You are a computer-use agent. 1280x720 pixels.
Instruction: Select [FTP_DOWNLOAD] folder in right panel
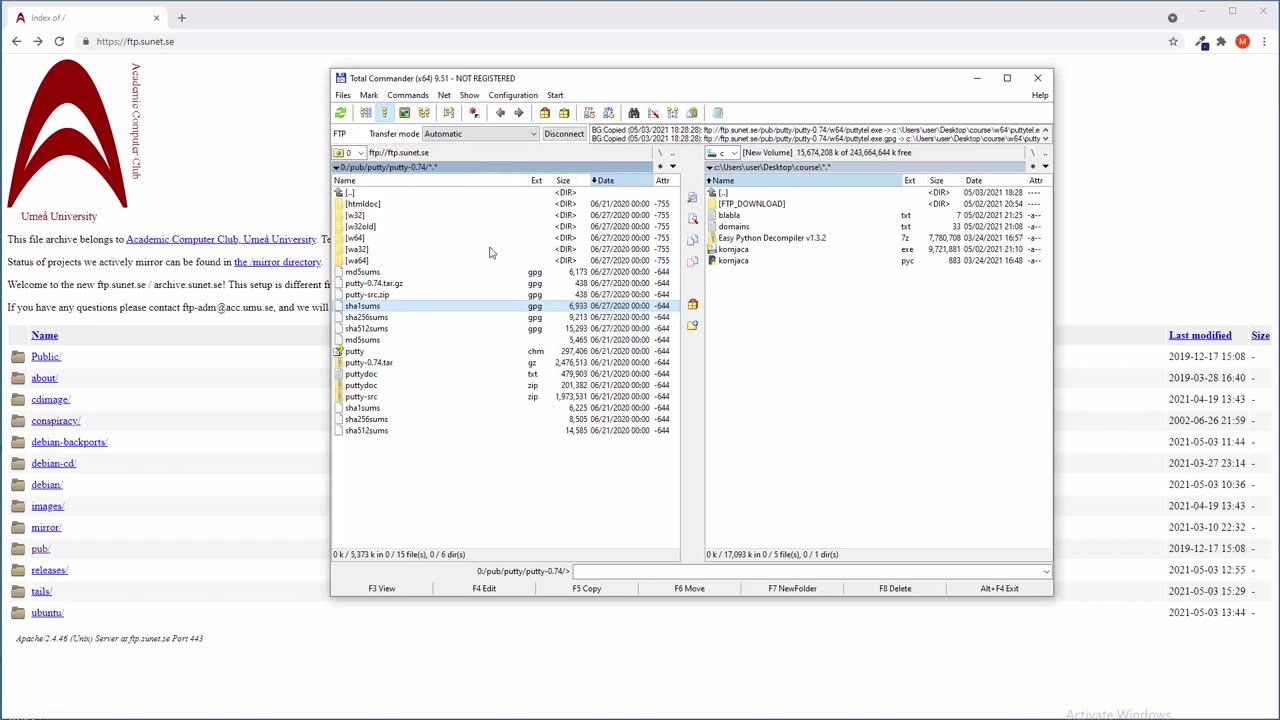click(x=751, y=204)
